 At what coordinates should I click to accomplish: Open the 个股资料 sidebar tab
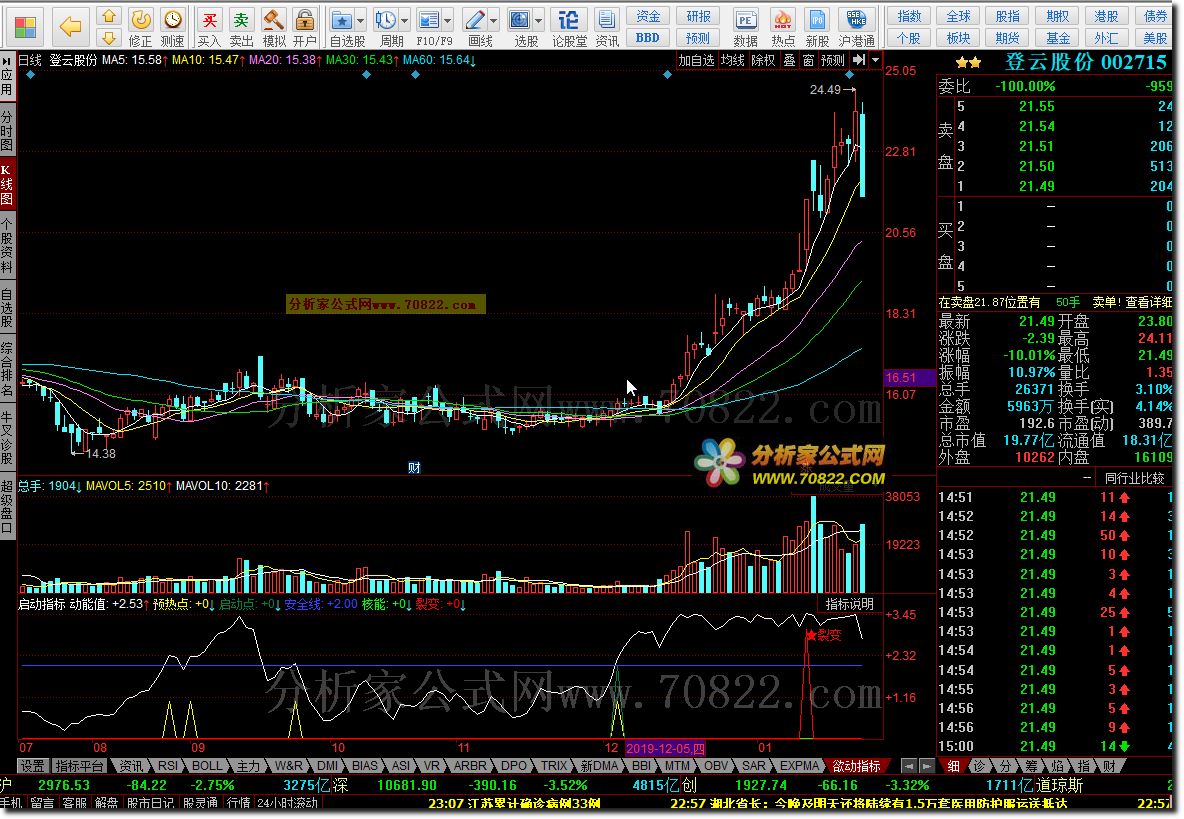[x=7, y=247]
